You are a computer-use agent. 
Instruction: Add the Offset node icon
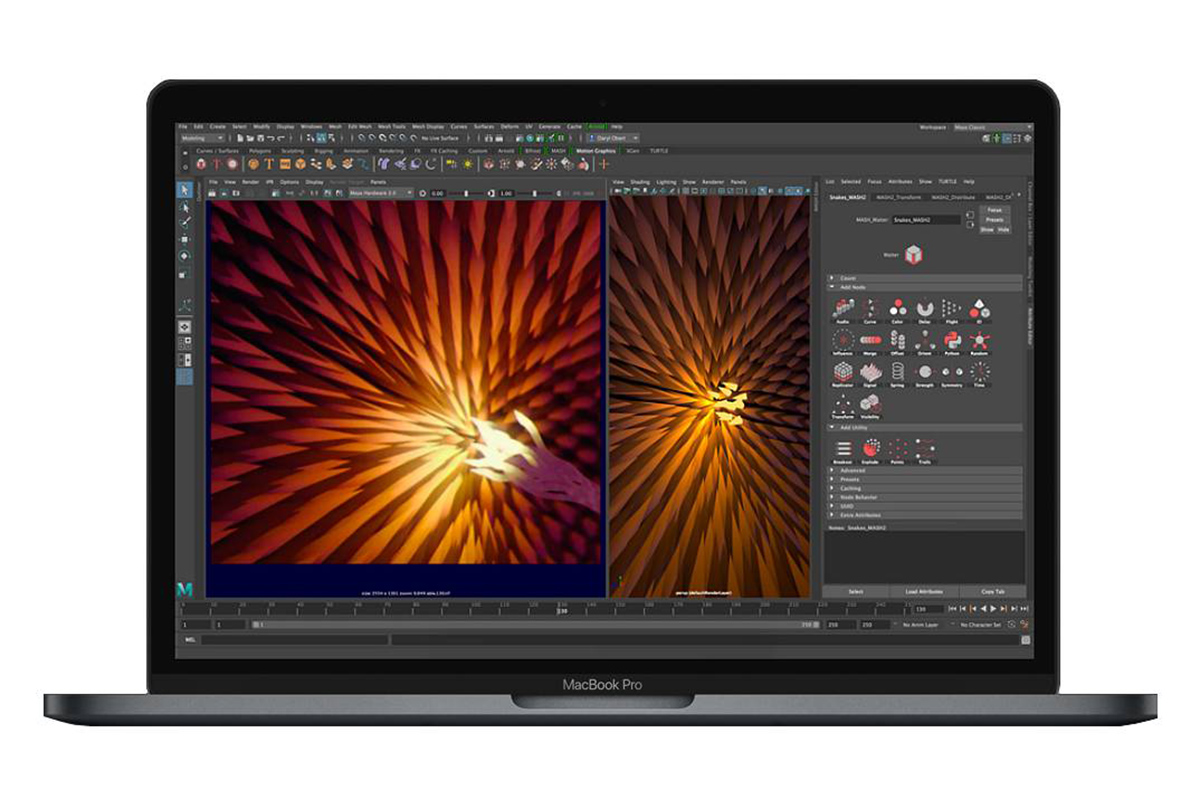(x=897, y=340)
